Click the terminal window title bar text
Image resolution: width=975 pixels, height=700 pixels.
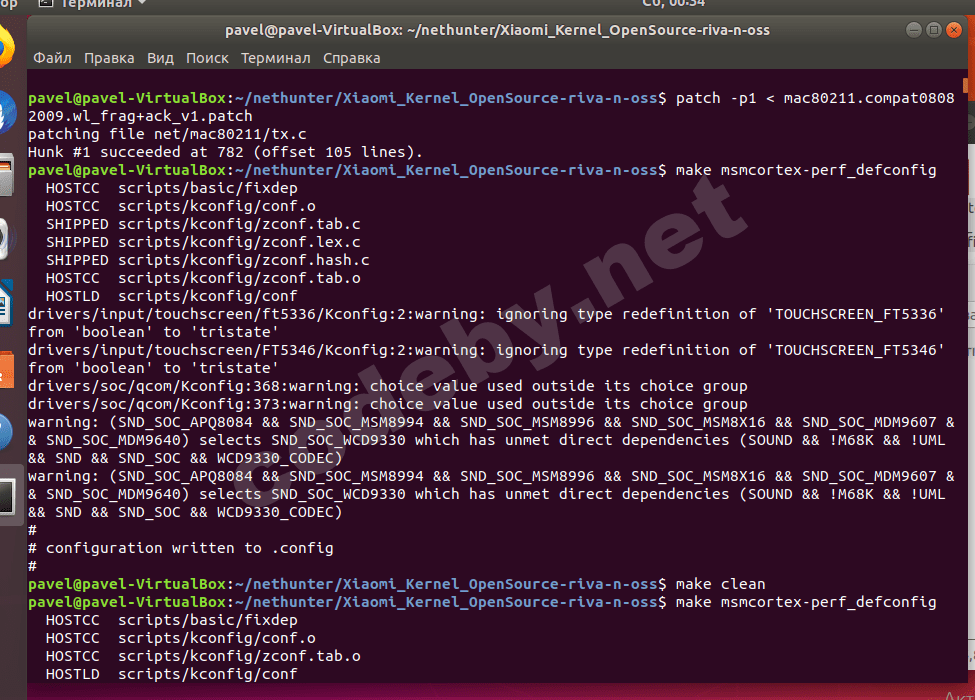click(x=497, y=30)
